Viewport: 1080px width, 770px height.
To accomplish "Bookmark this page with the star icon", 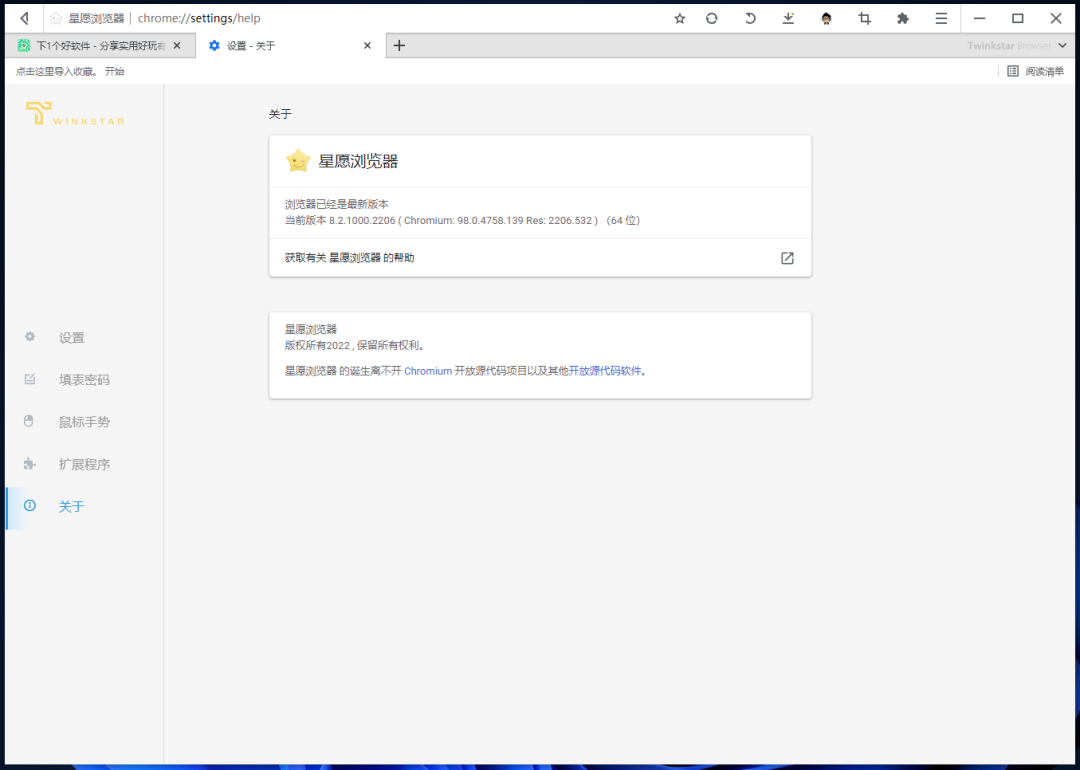I will [x=679, y=18].
